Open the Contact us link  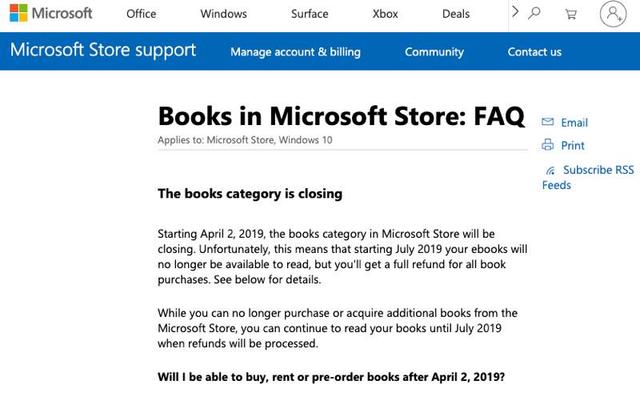534,52
